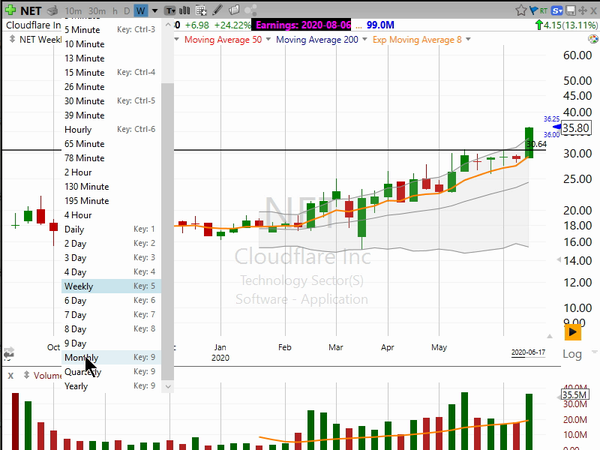The height and width of the screenshot is (450, 600).
Task: Close the Volume pane with its X
Action: coord(10,375)
